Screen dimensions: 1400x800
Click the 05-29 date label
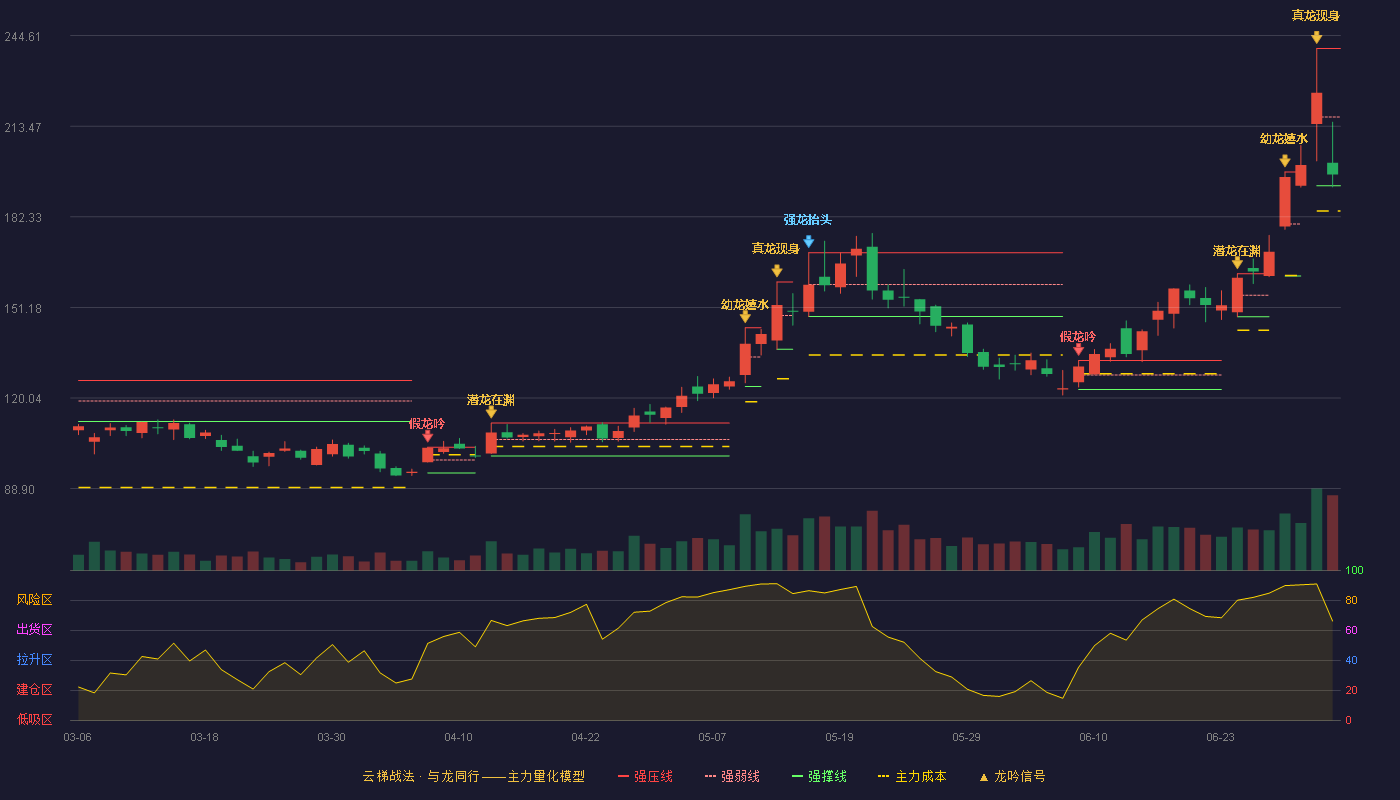[x=966, y=737]
